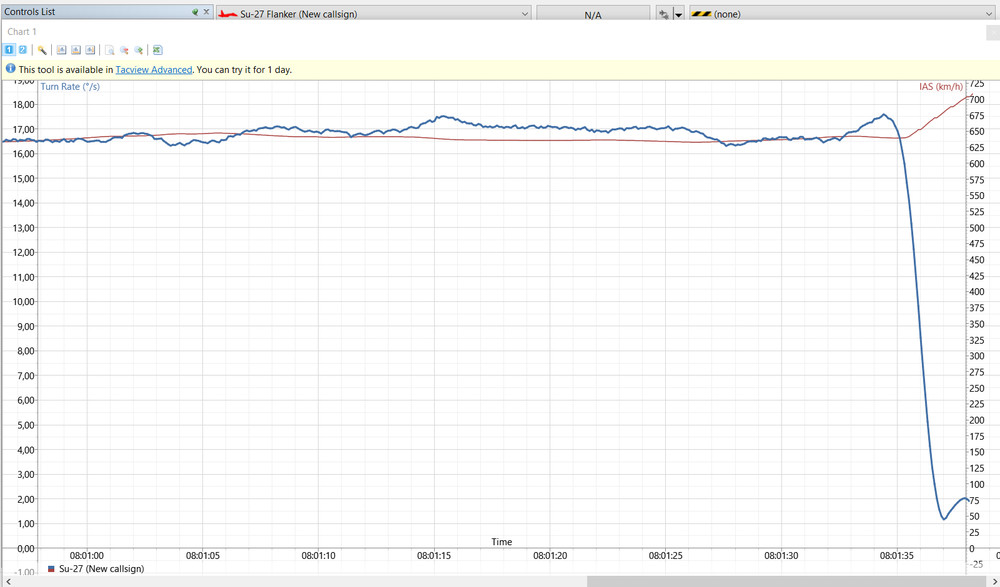The height and width of the screenshot is (587, 1000).
Task: Click zoom reset magnifier icon
Action: [110, 50]
